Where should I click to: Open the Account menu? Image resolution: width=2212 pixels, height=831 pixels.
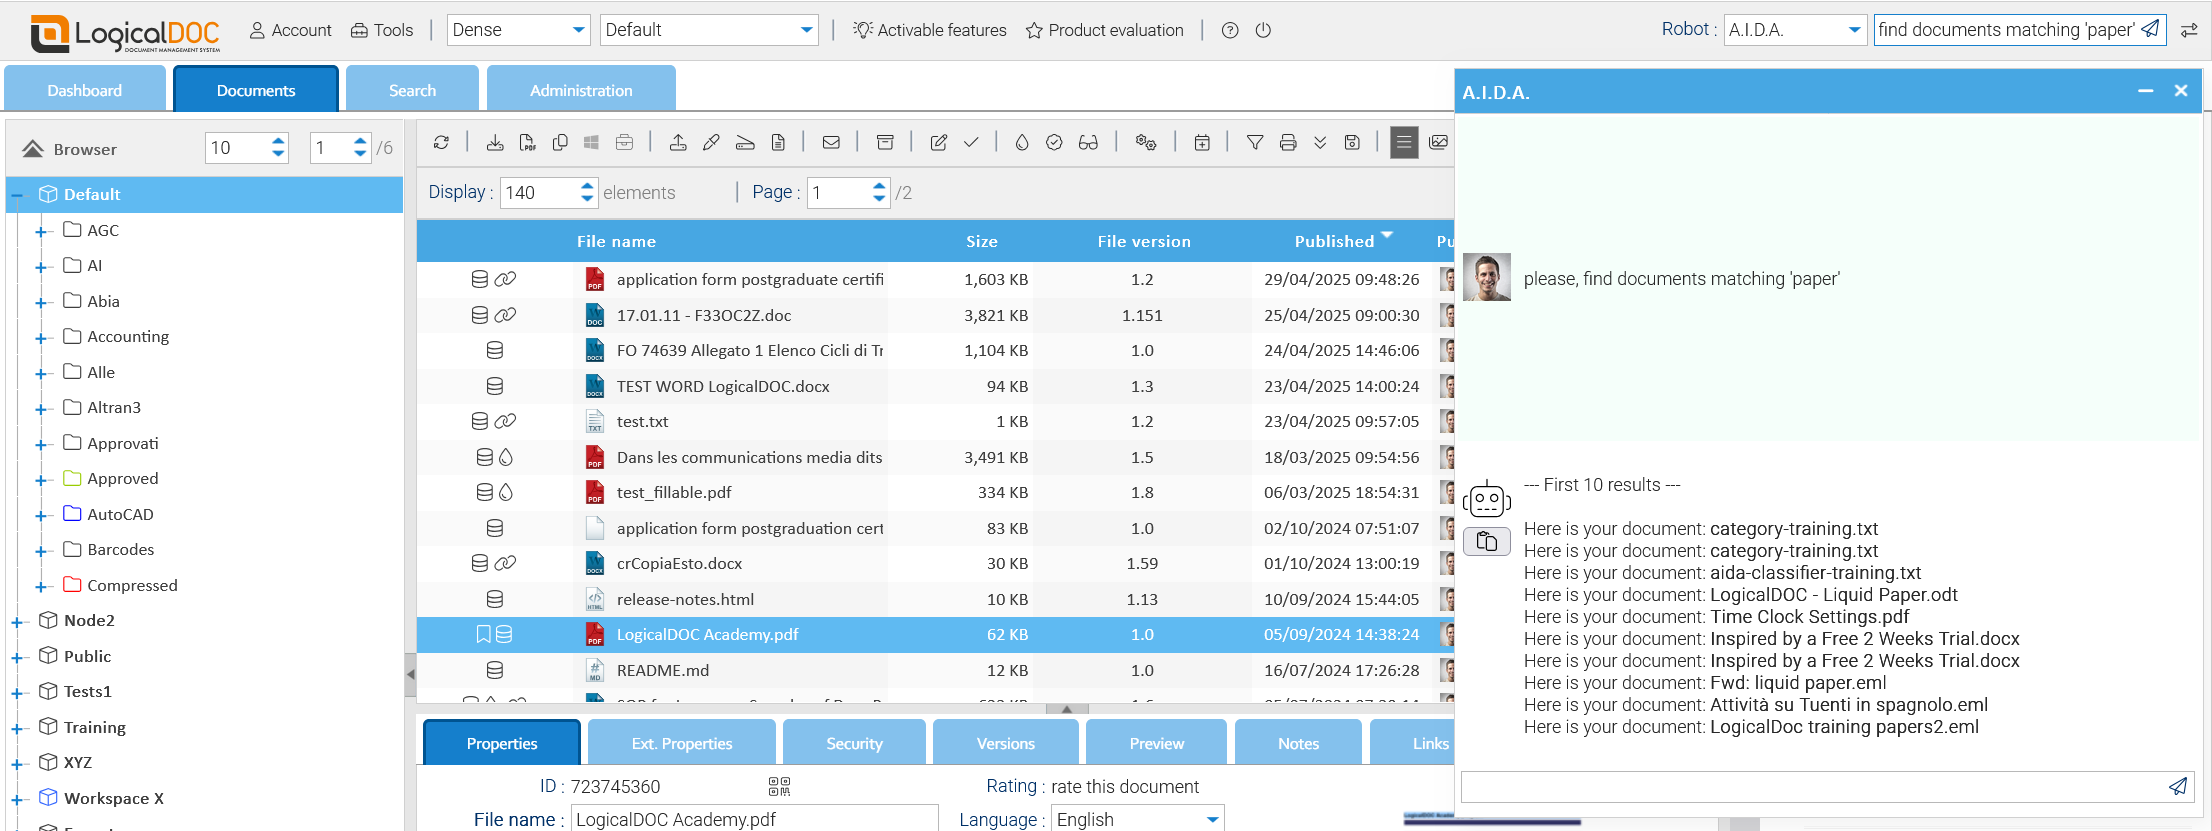click(x=290, y=30)
